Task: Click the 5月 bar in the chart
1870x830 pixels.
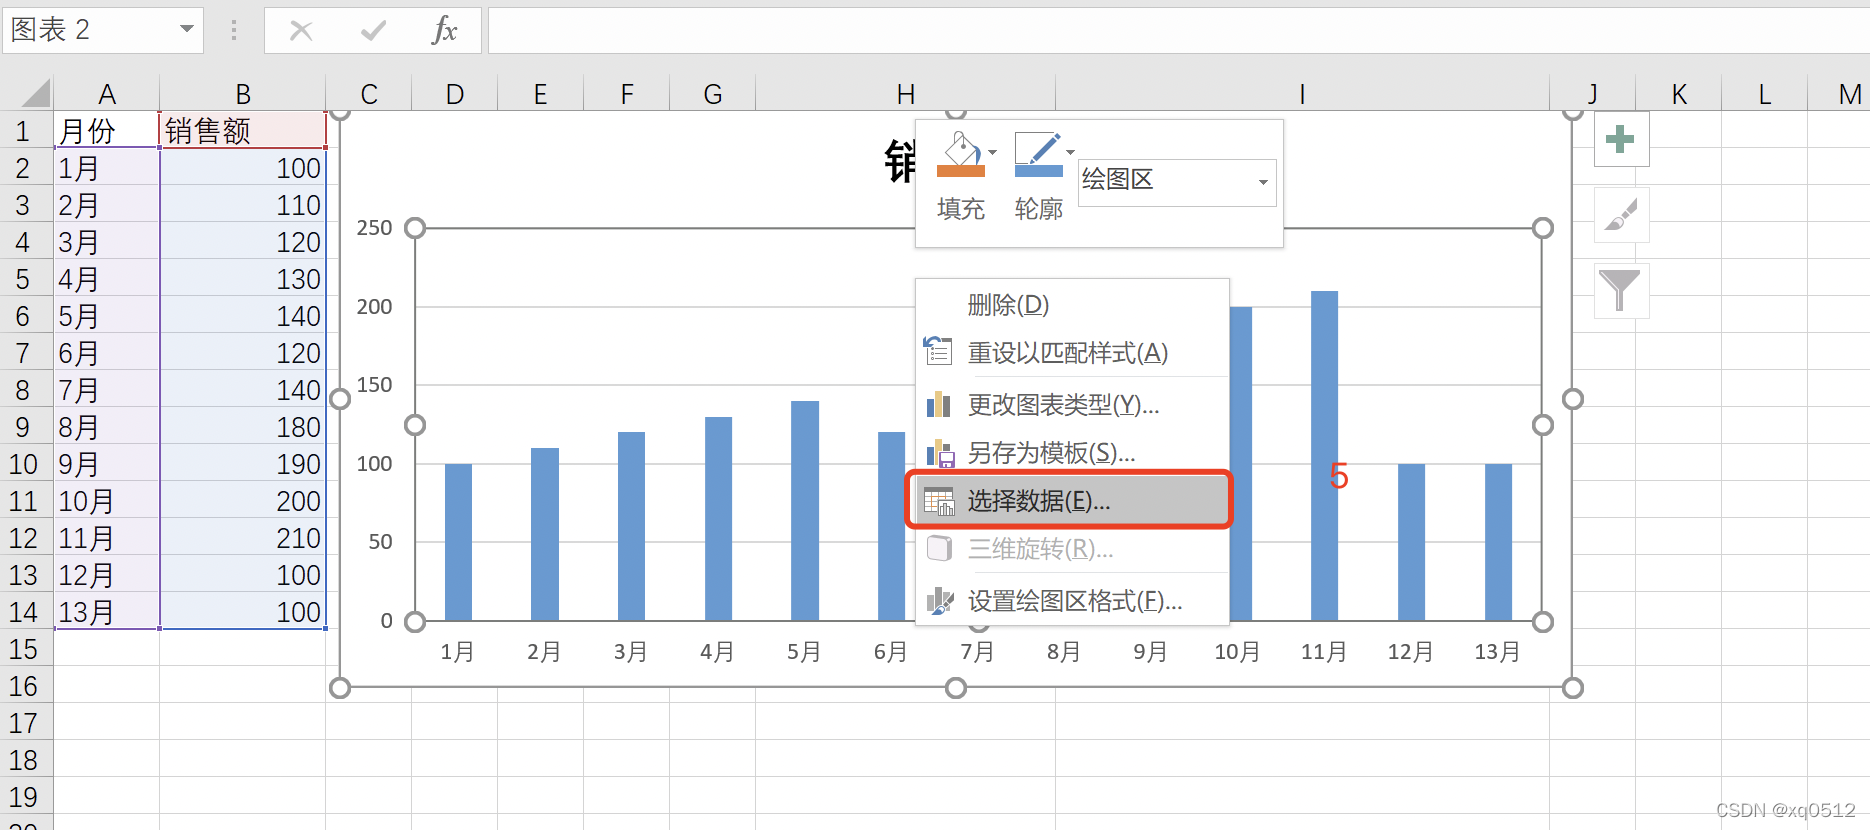Action: pos(805,511)
